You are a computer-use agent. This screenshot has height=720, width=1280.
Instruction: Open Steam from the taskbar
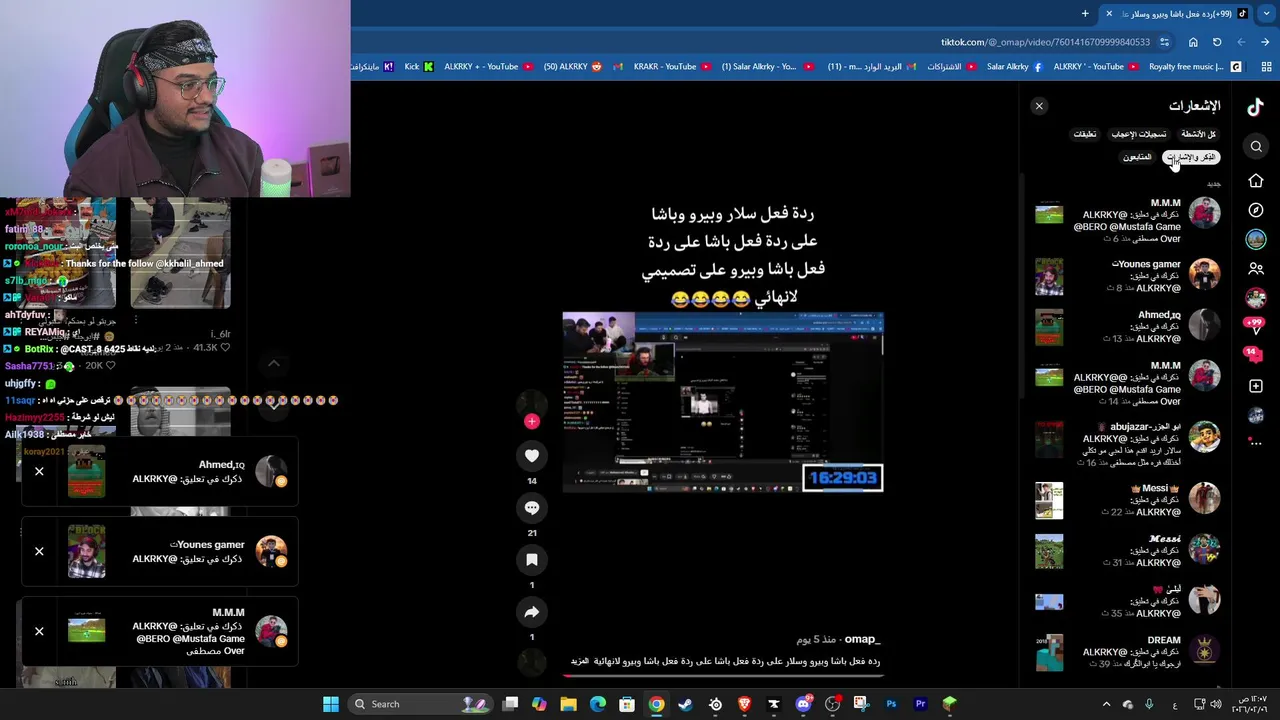(x=686, y=704)
